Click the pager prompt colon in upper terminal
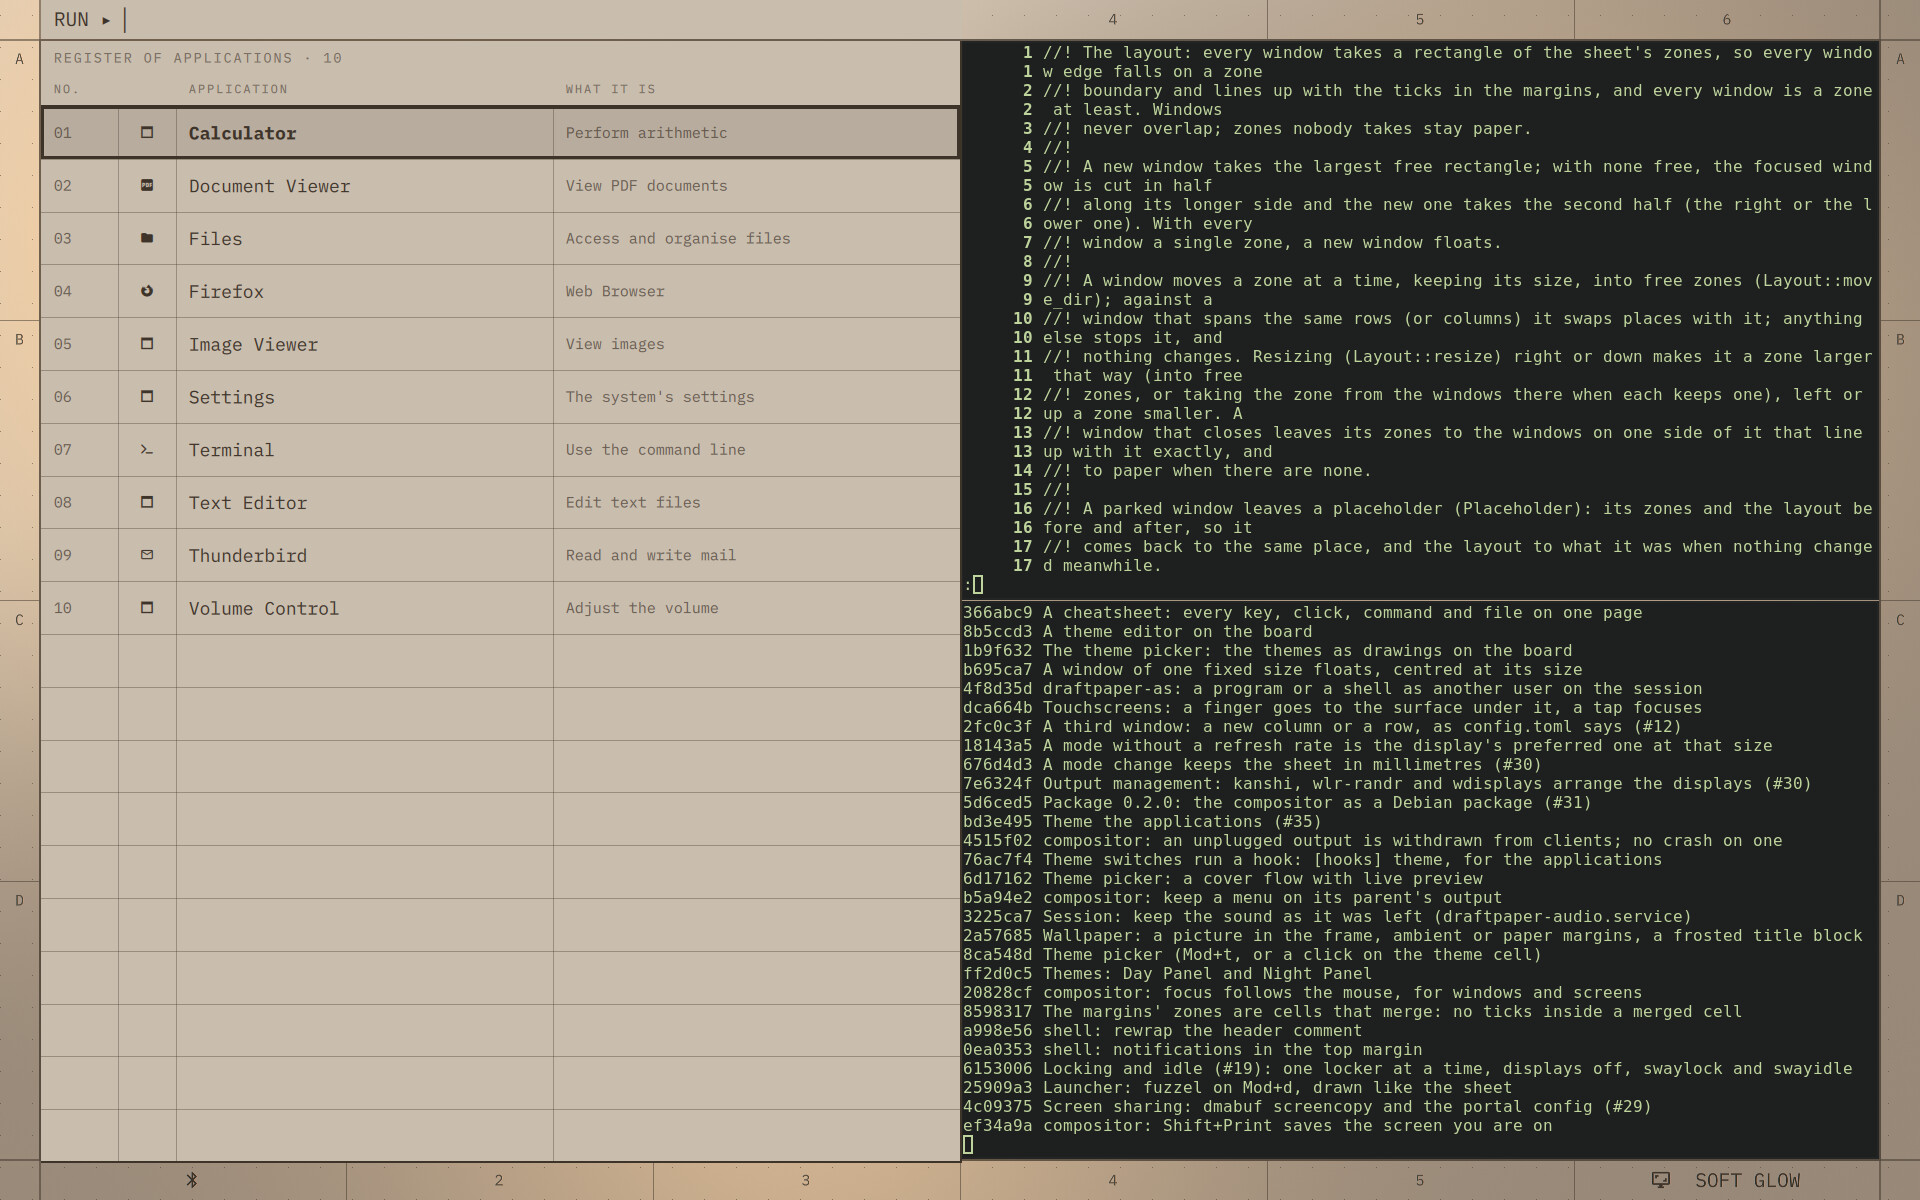This screenshot has width=1920, height=1200. 968,585
